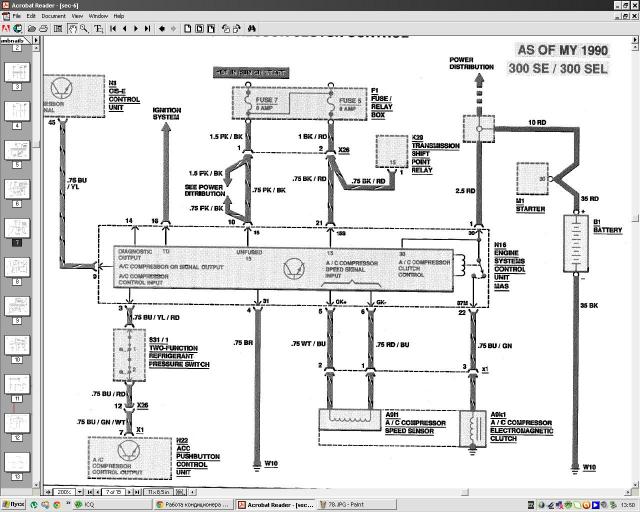Select the Hand tool
640x512 pixels.
click(72, 29)
